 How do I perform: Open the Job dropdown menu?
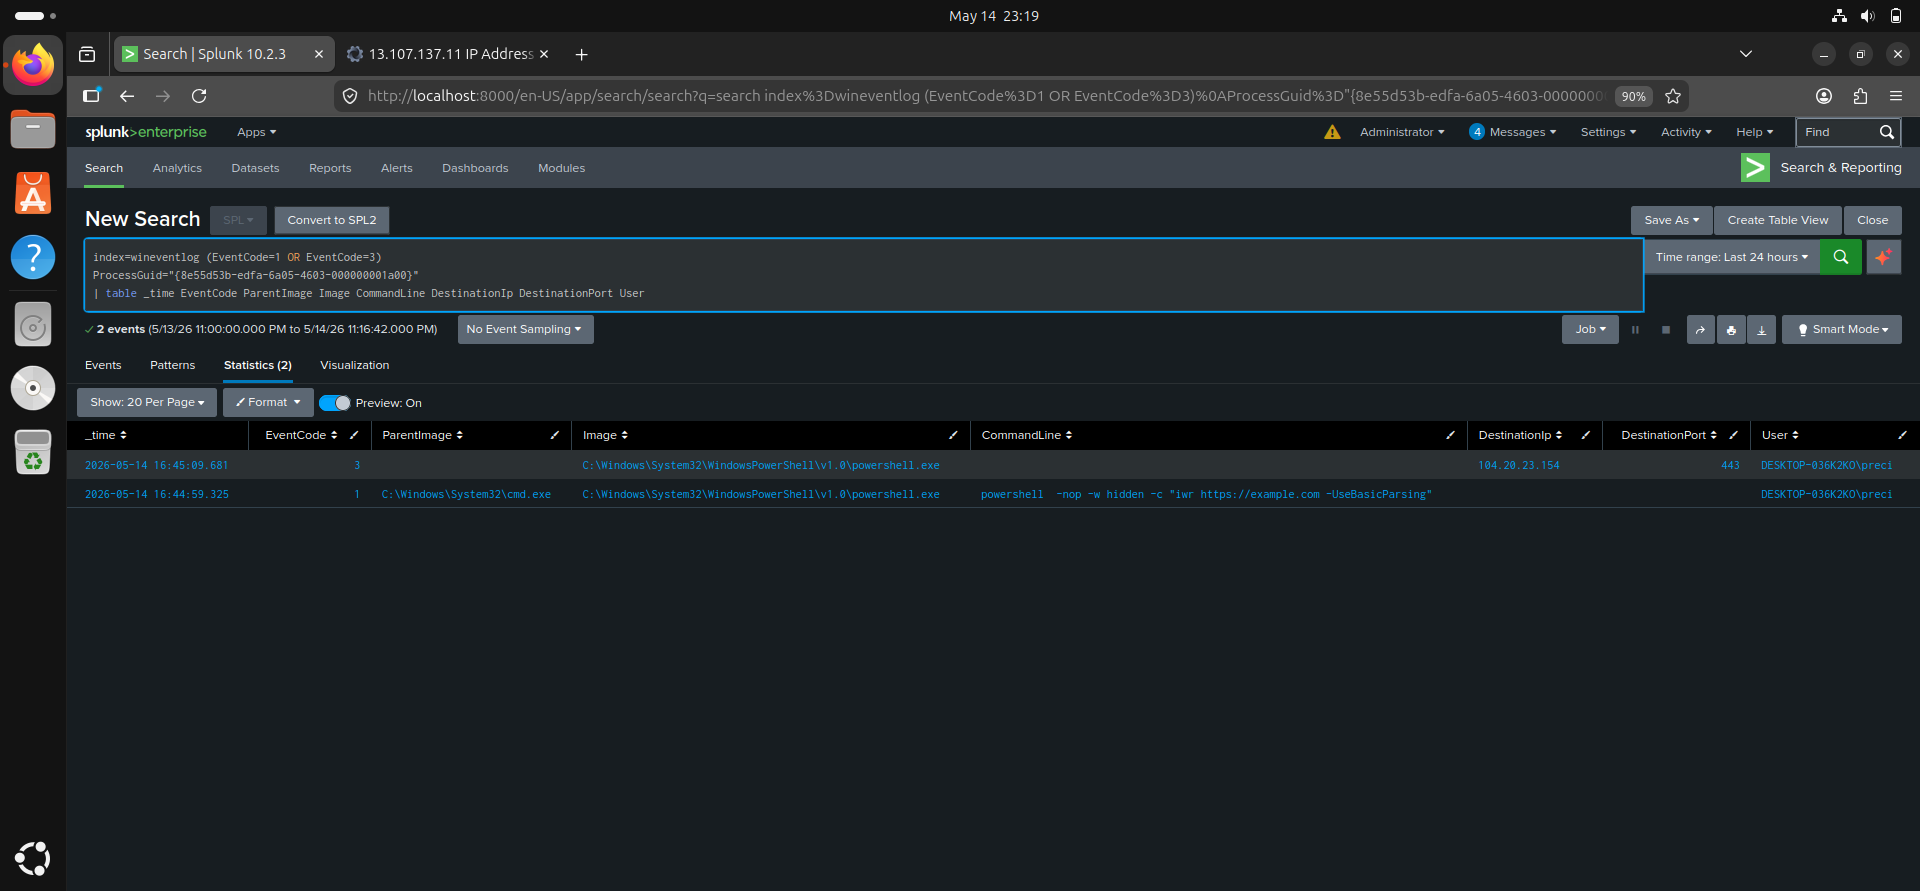click(x=1590, y=329)
